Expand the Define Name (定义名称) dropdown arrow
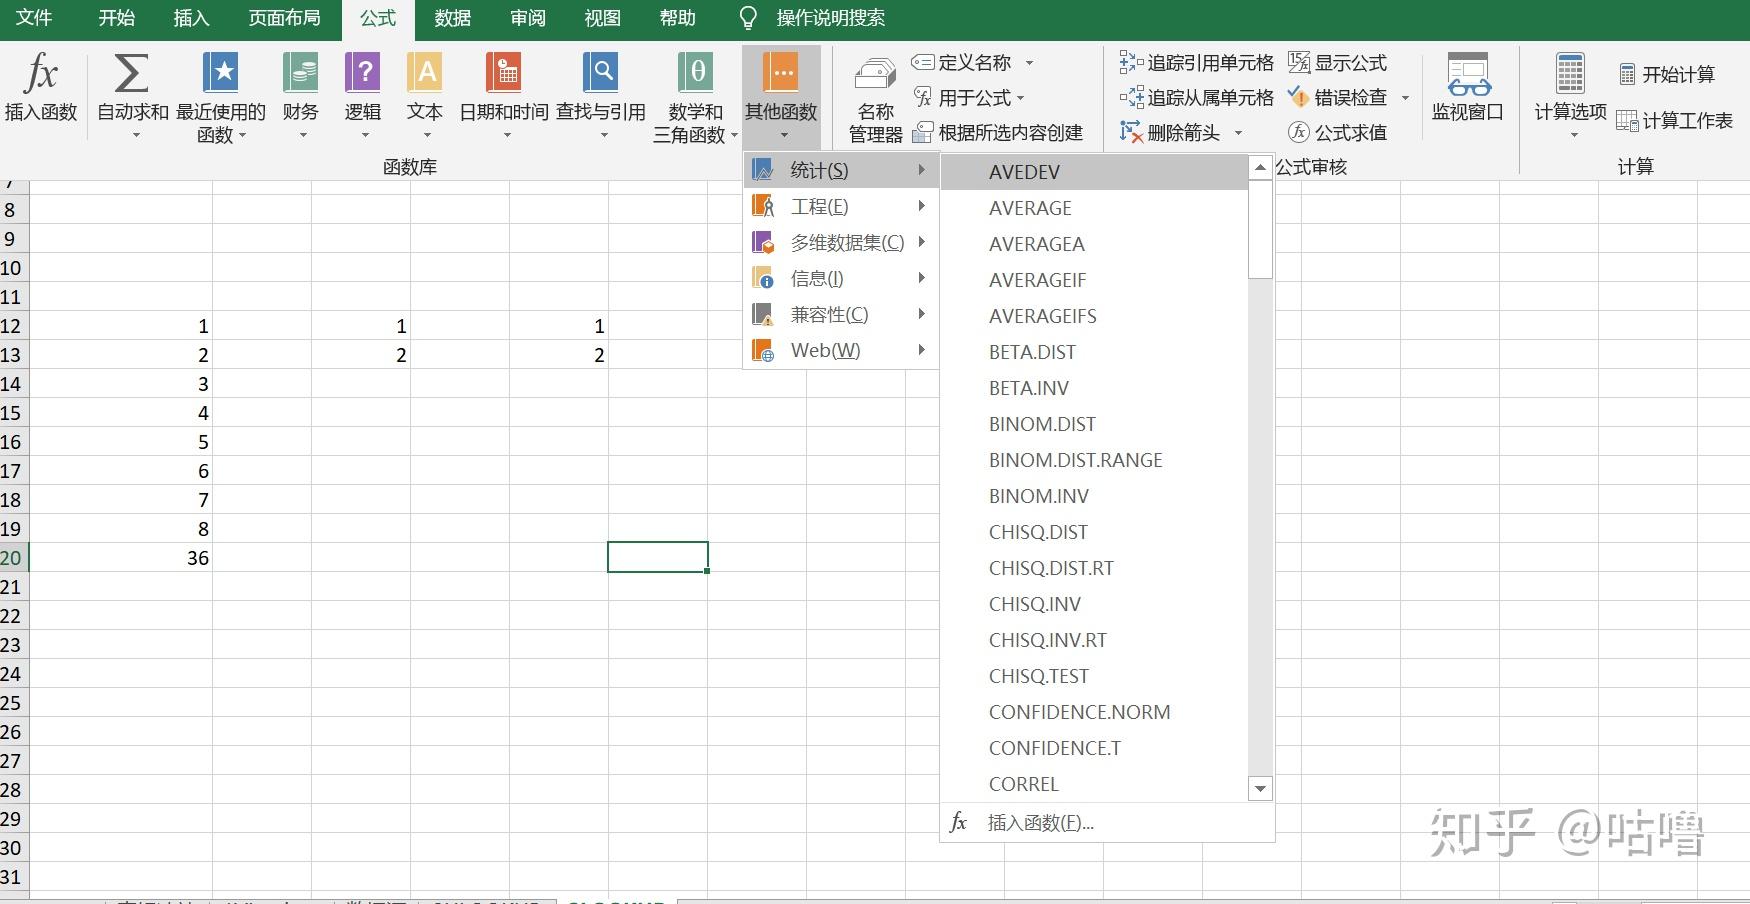The width and height of the screenshot is (1750, 904). [1029, 63]
